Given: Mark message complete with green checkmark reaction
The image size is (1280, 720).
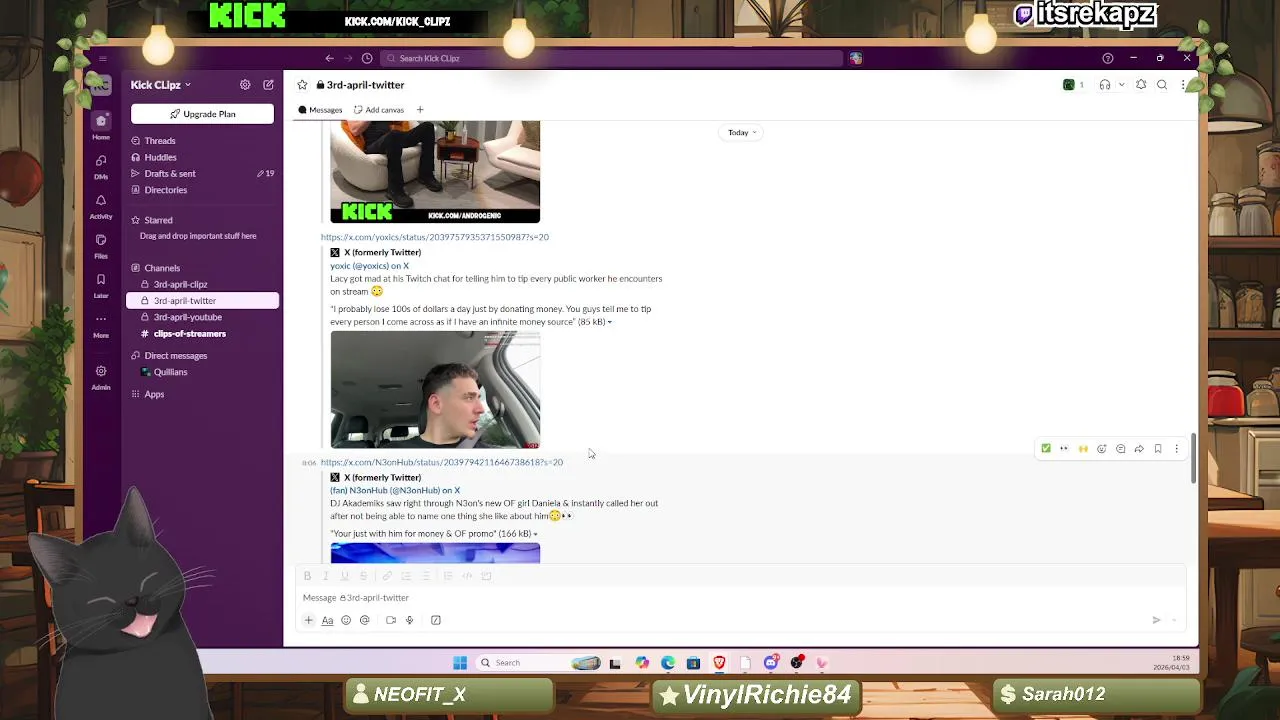Looking at the screenshot, I should (x=1046, y=449).
